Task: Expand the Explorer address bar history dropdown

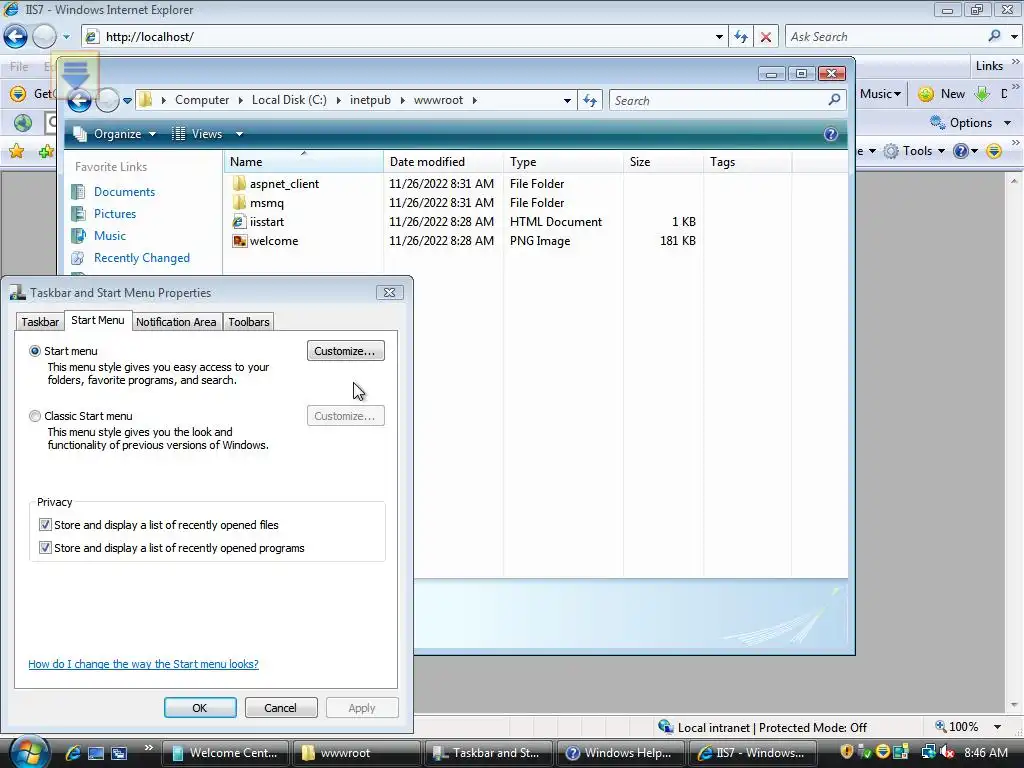Action: 567,101
